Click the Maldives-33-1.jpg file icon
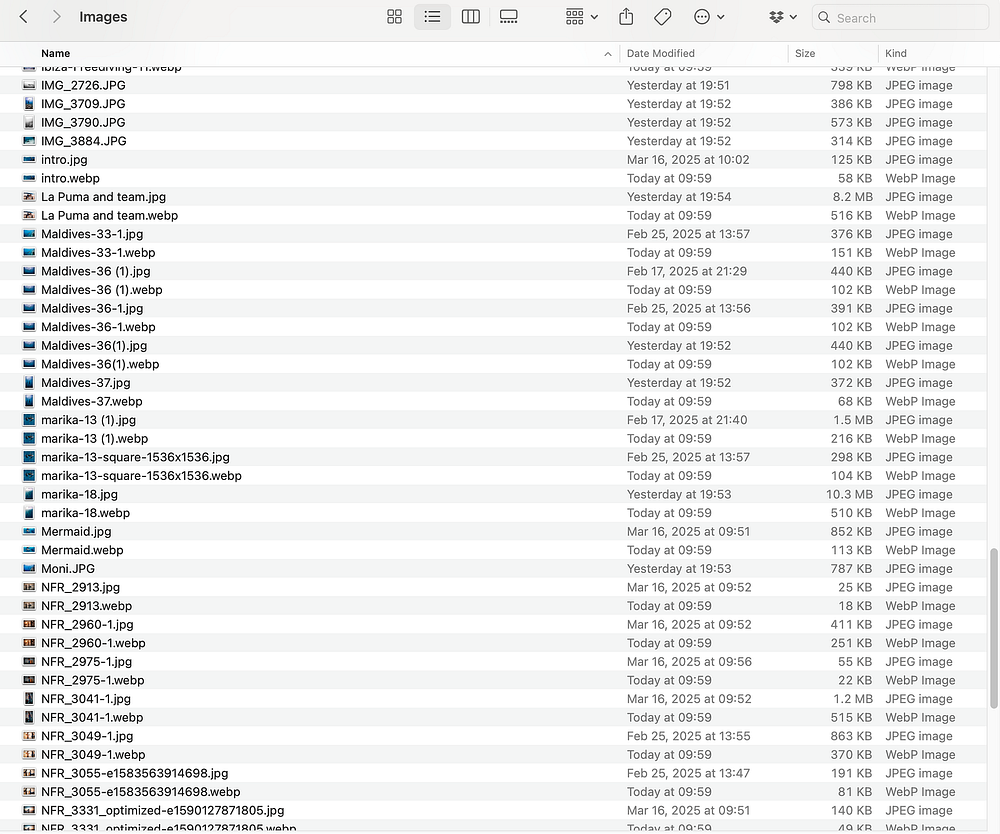 pyautogui.click(x=29, y=234)
